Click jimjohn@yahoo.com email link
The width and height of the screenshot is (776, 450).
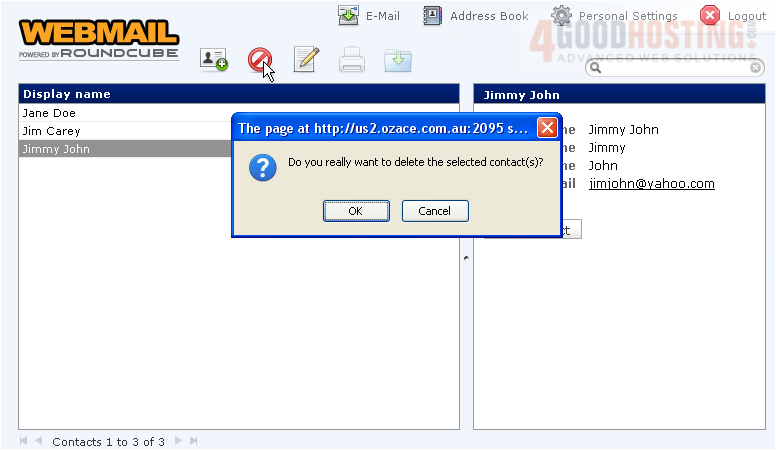651,184
